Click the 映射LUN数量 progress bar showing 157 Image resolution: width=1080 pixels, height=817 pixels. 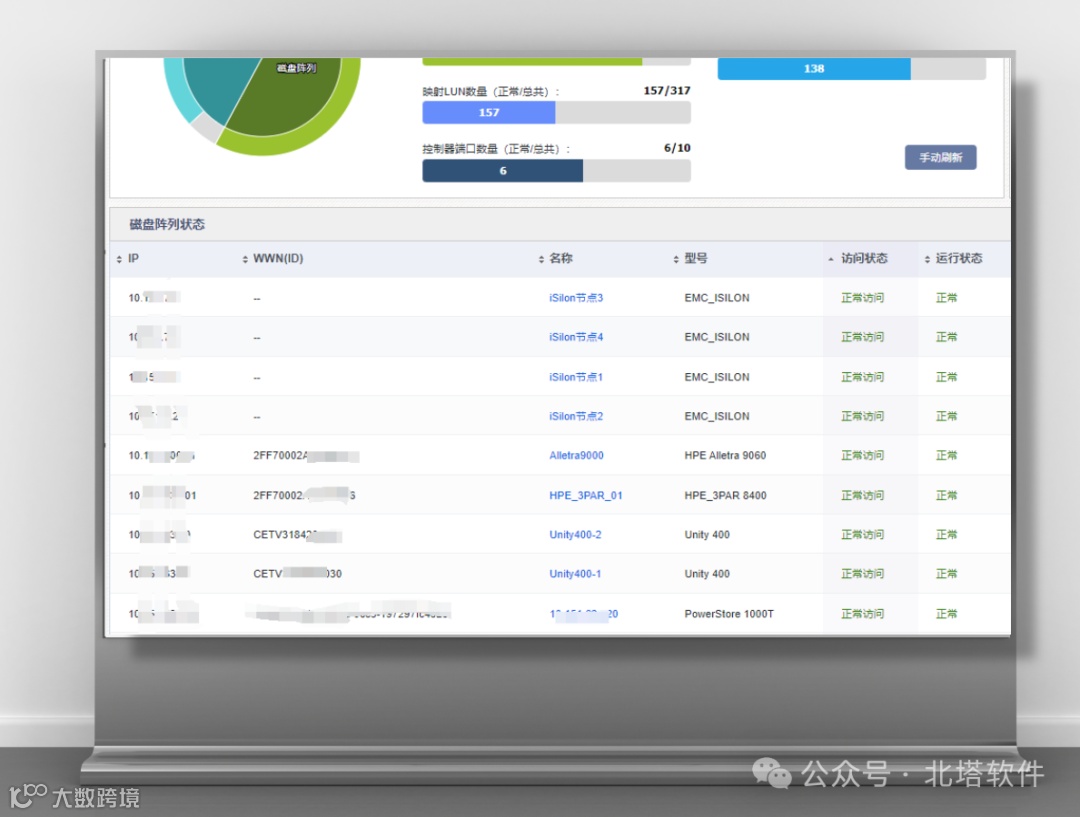(x=557, y=112)
